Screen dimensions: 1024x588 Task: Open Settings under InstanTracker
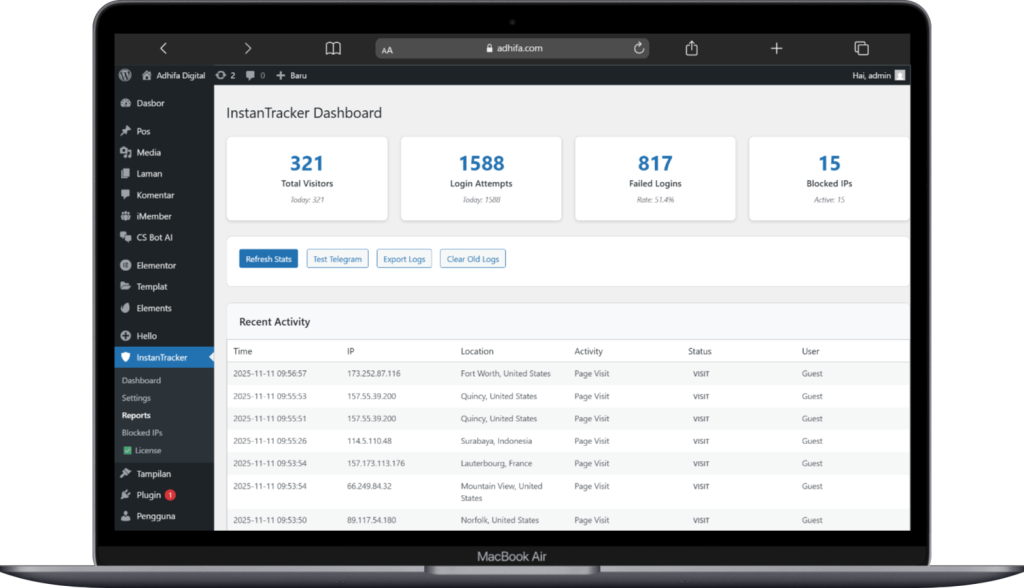coord(136,398)
